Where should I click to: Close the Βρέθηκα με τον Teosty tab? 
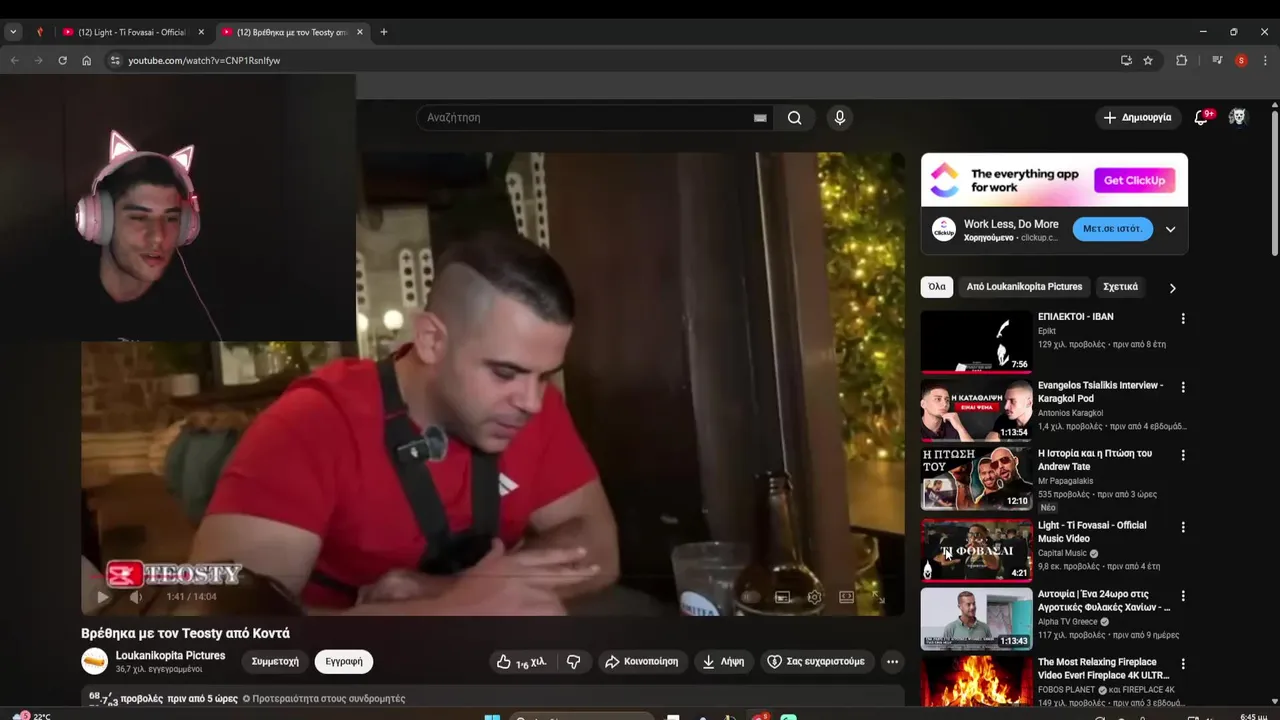360,32
